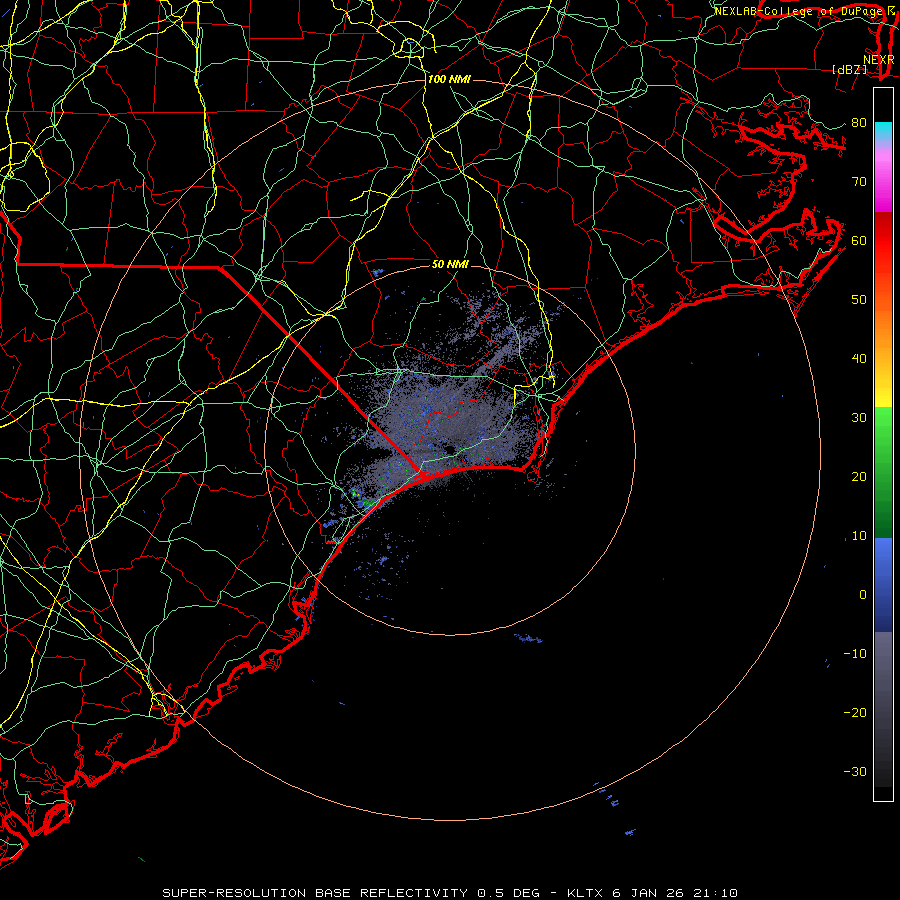This screenshot has width=900, height=900.
Task: Click the "NEXR" label above dBZ
Action: coord(879,60)
